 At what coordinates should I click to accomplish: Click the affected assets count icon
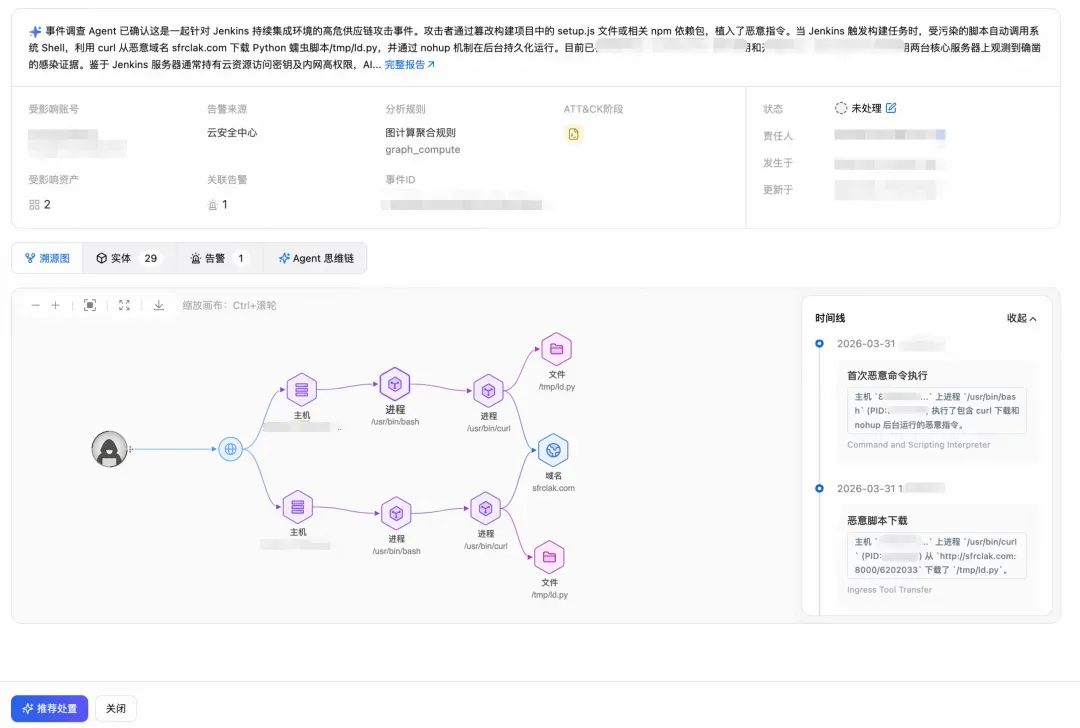coord(34,205)
